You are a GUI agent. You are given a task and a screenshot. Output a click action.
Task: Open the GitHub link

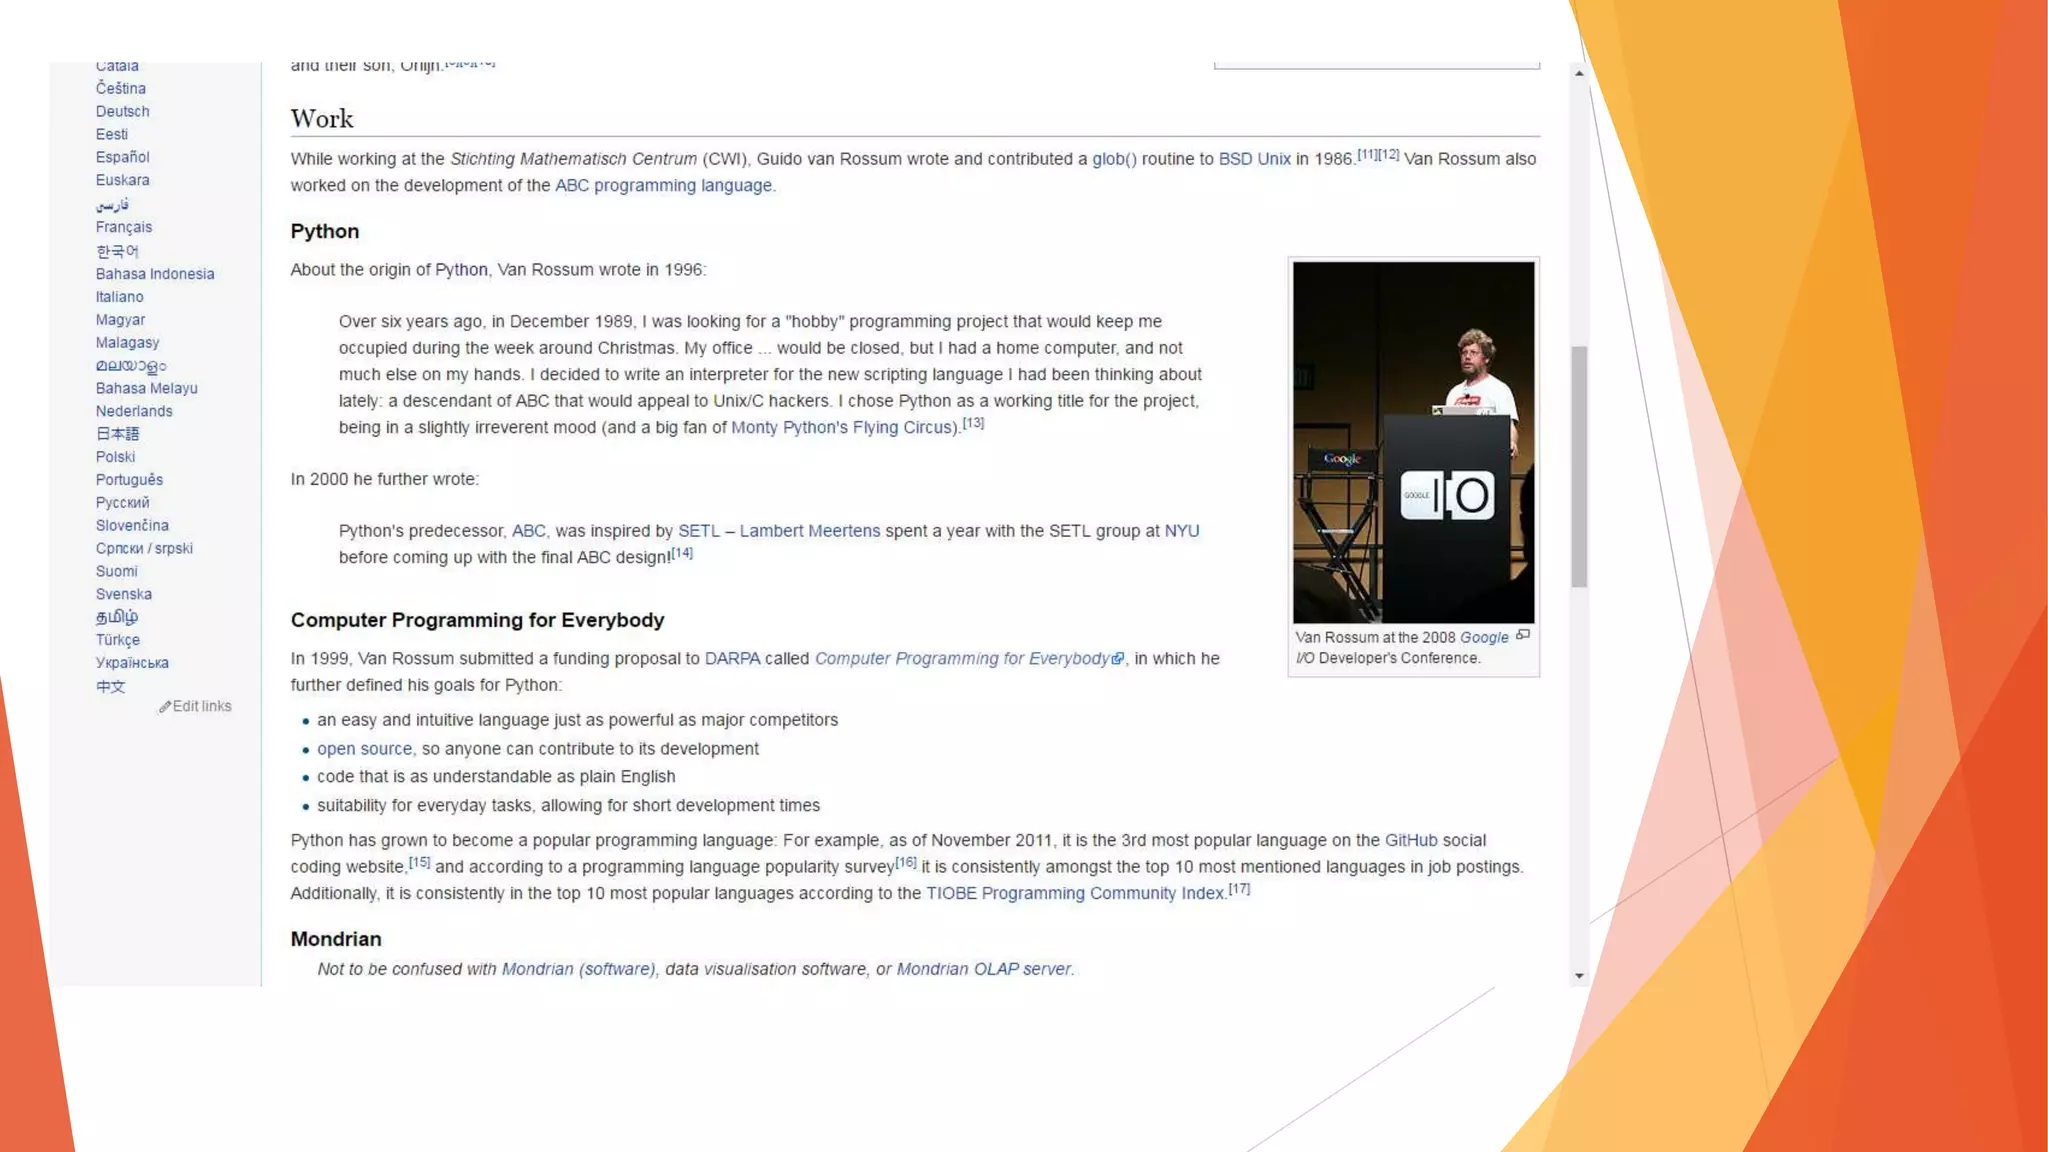click(x=1410, y=841)
